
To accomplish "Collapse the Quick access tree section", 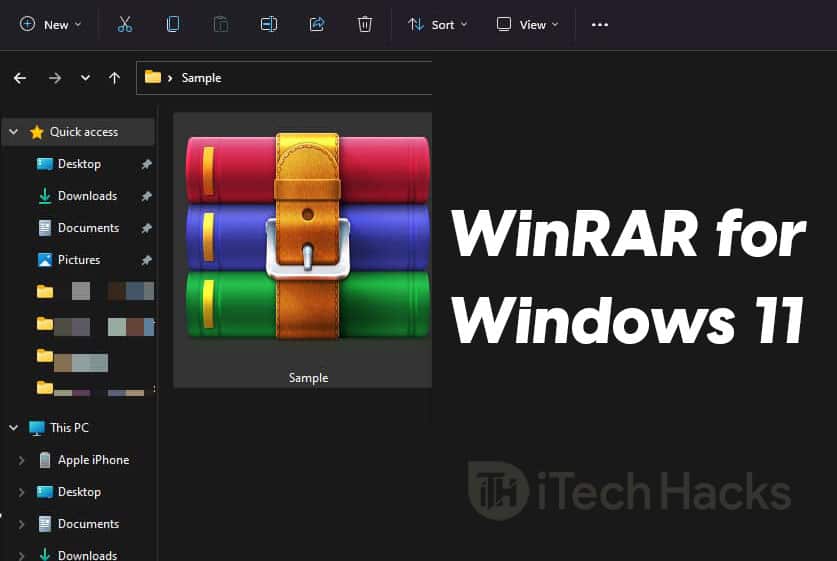I will tap(14, 132).
